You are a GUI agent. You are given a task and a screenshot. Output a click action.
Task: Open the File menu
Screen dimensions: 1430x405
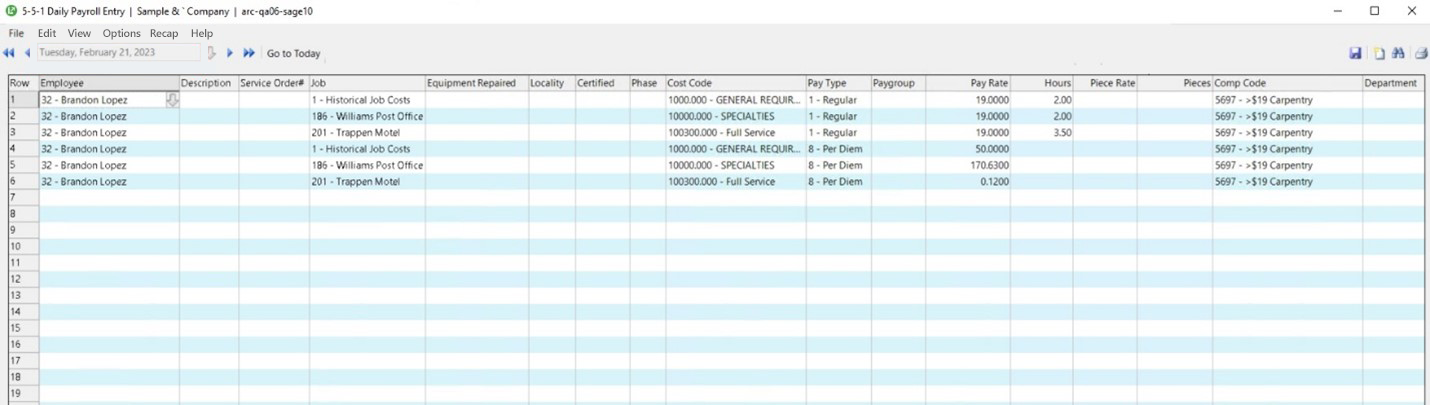pos(16,33)
